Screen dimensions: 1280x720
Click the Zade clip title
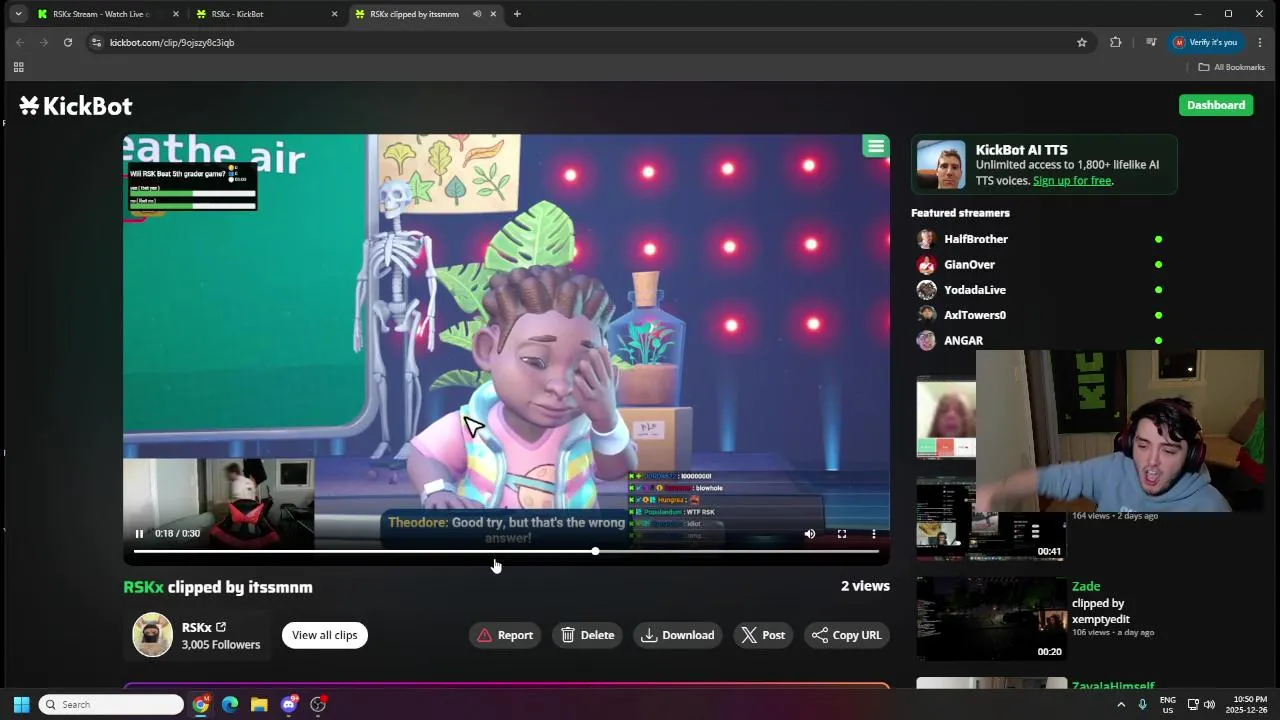1086,586
